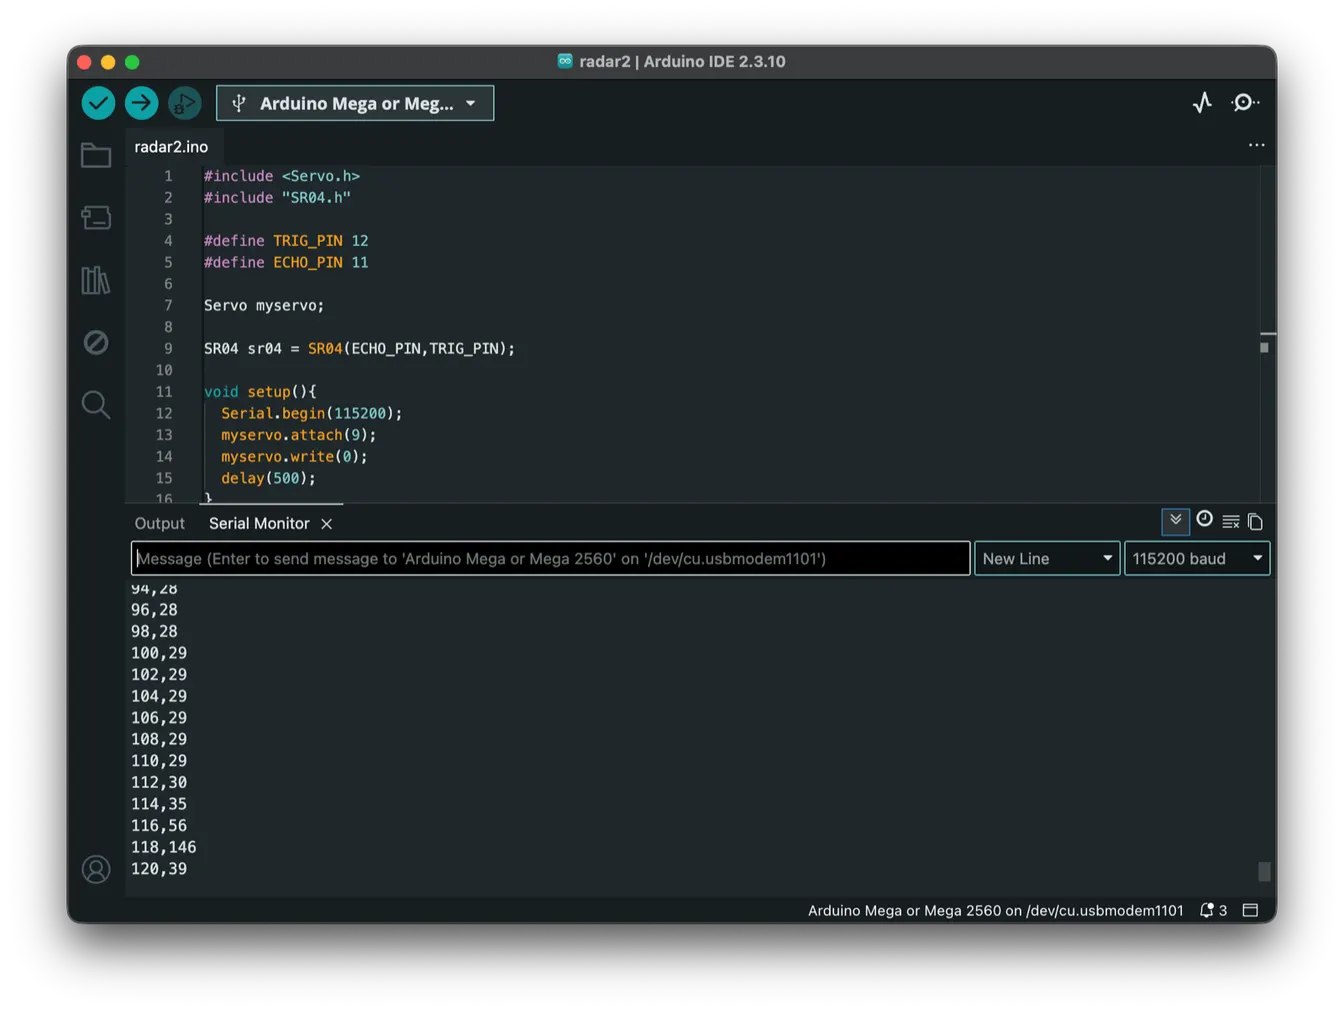Viewport: 1344px width, 1012px height.
Task: Open the Serial Plotter
Action: coord(1202,103)
